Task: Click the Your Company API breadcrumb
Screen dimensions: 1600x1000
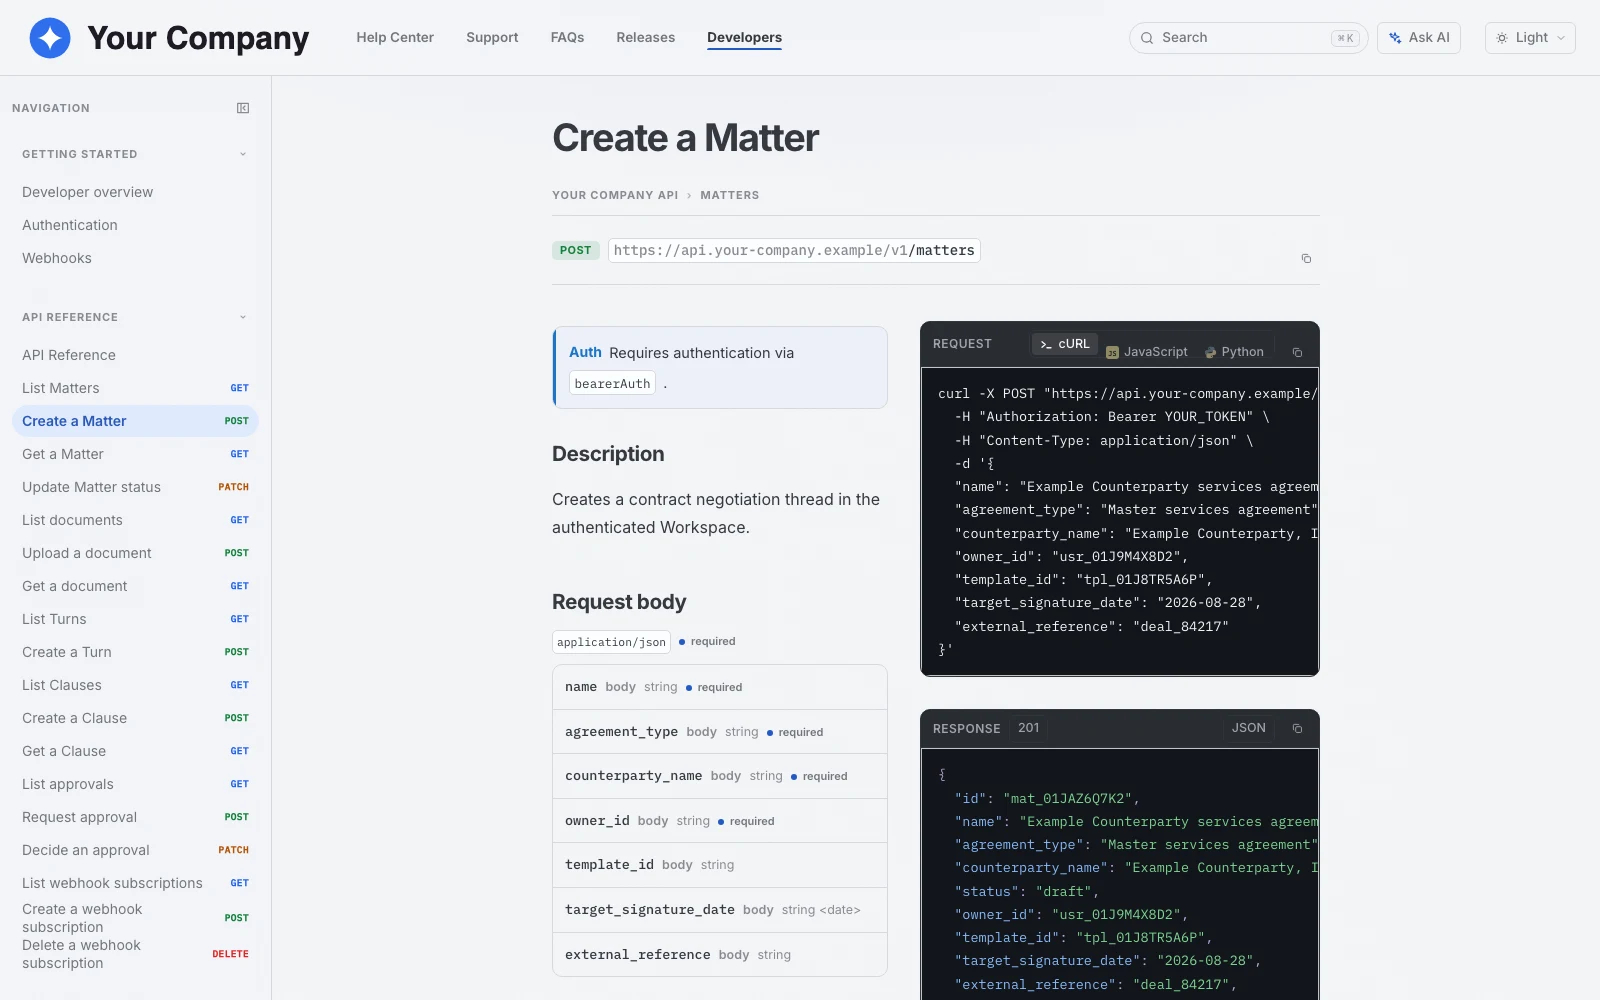Action: pos(615,195)
